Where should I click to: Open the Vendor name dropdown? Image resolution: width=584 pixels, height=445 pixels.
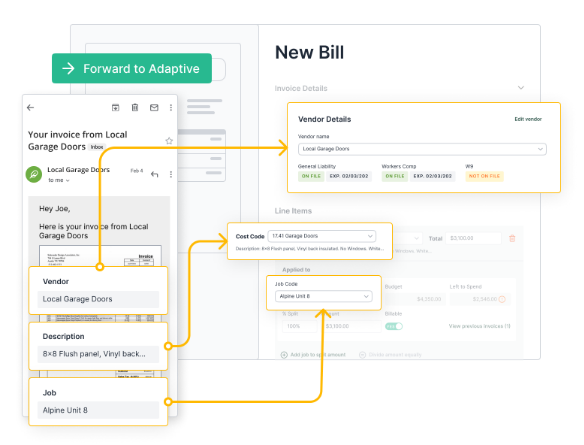click(422, 149)
